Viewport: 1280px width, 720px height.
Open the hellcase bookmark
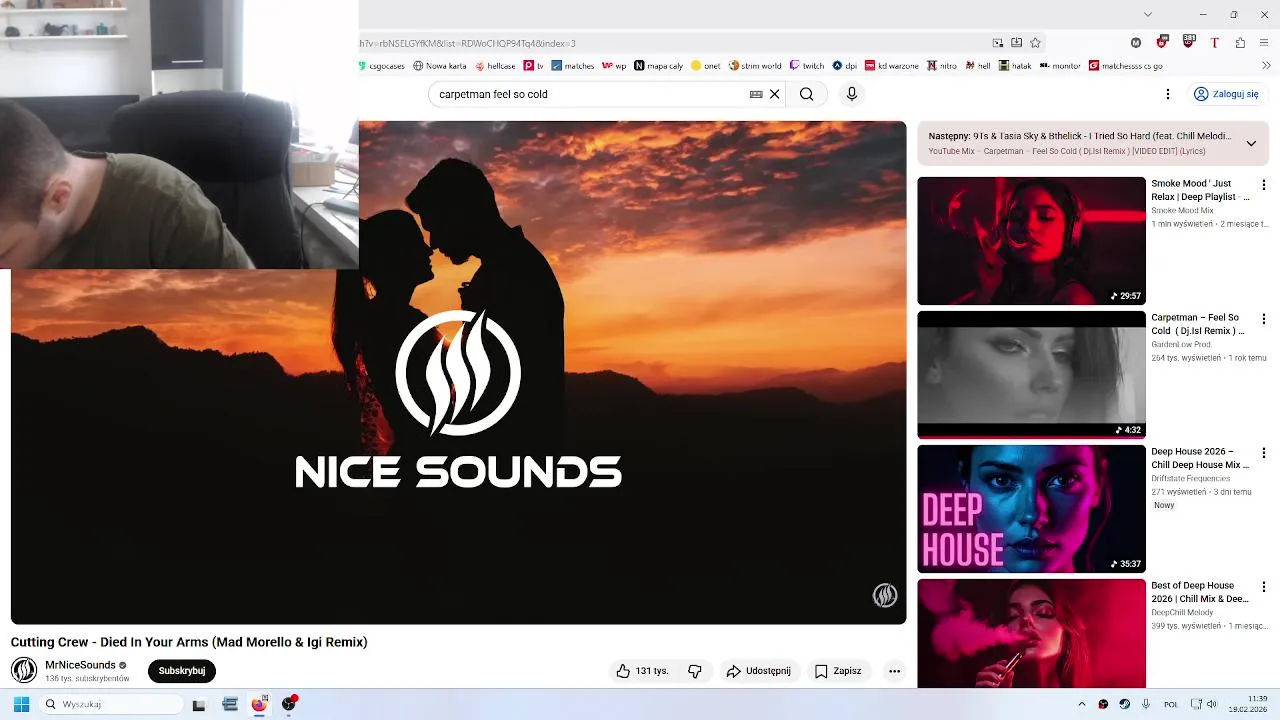pyautogui.click(x=495, y=66)
